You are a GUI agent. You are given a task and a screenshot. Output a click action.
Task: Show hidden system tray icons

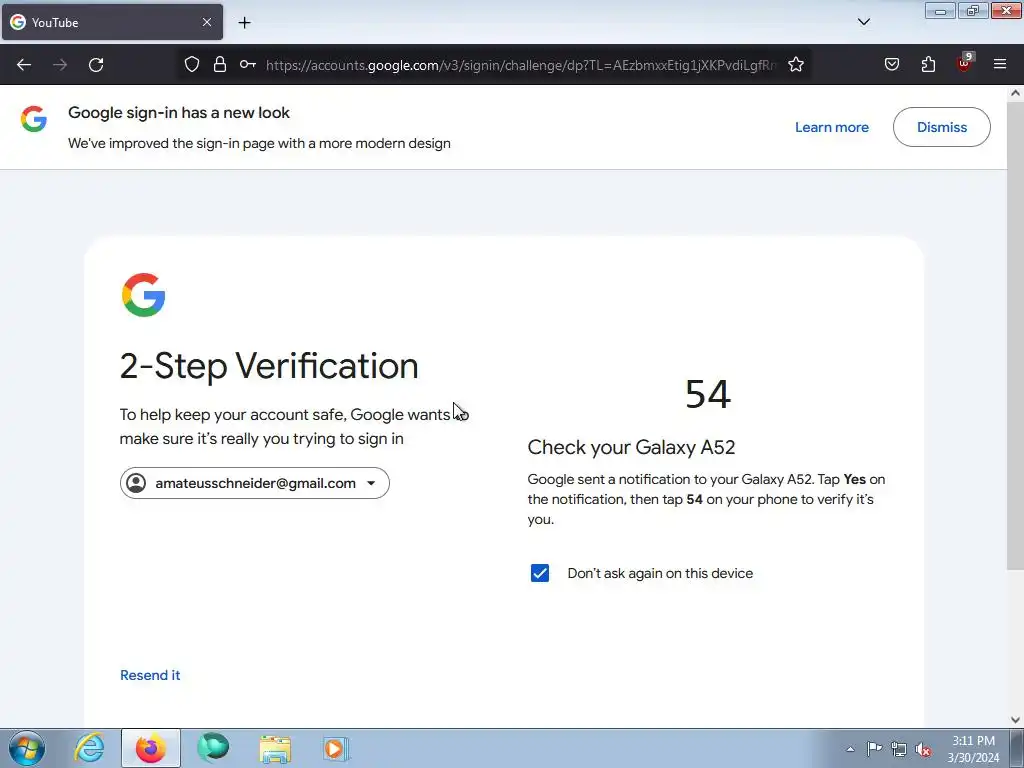click(850, 749)
